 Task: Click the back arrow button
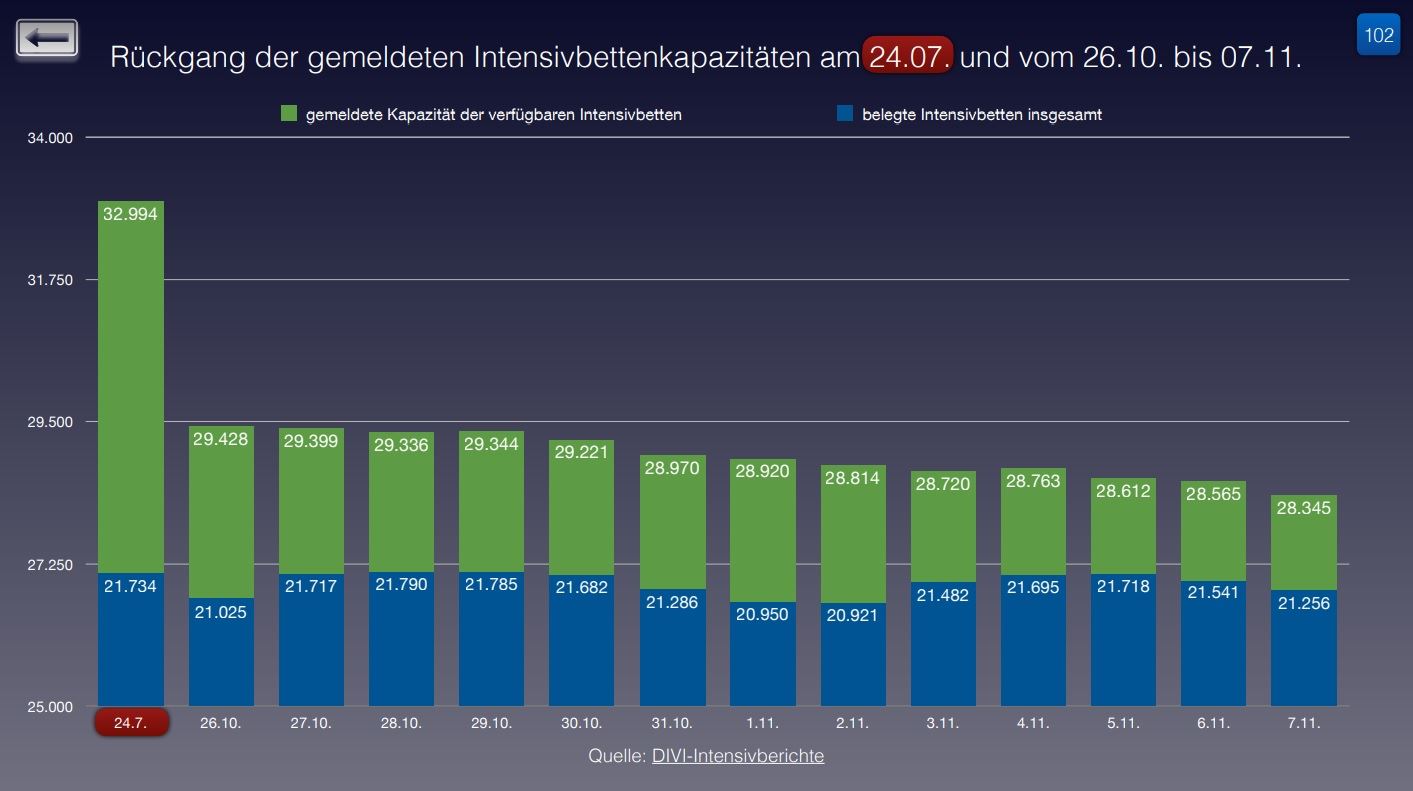point(47,39)
